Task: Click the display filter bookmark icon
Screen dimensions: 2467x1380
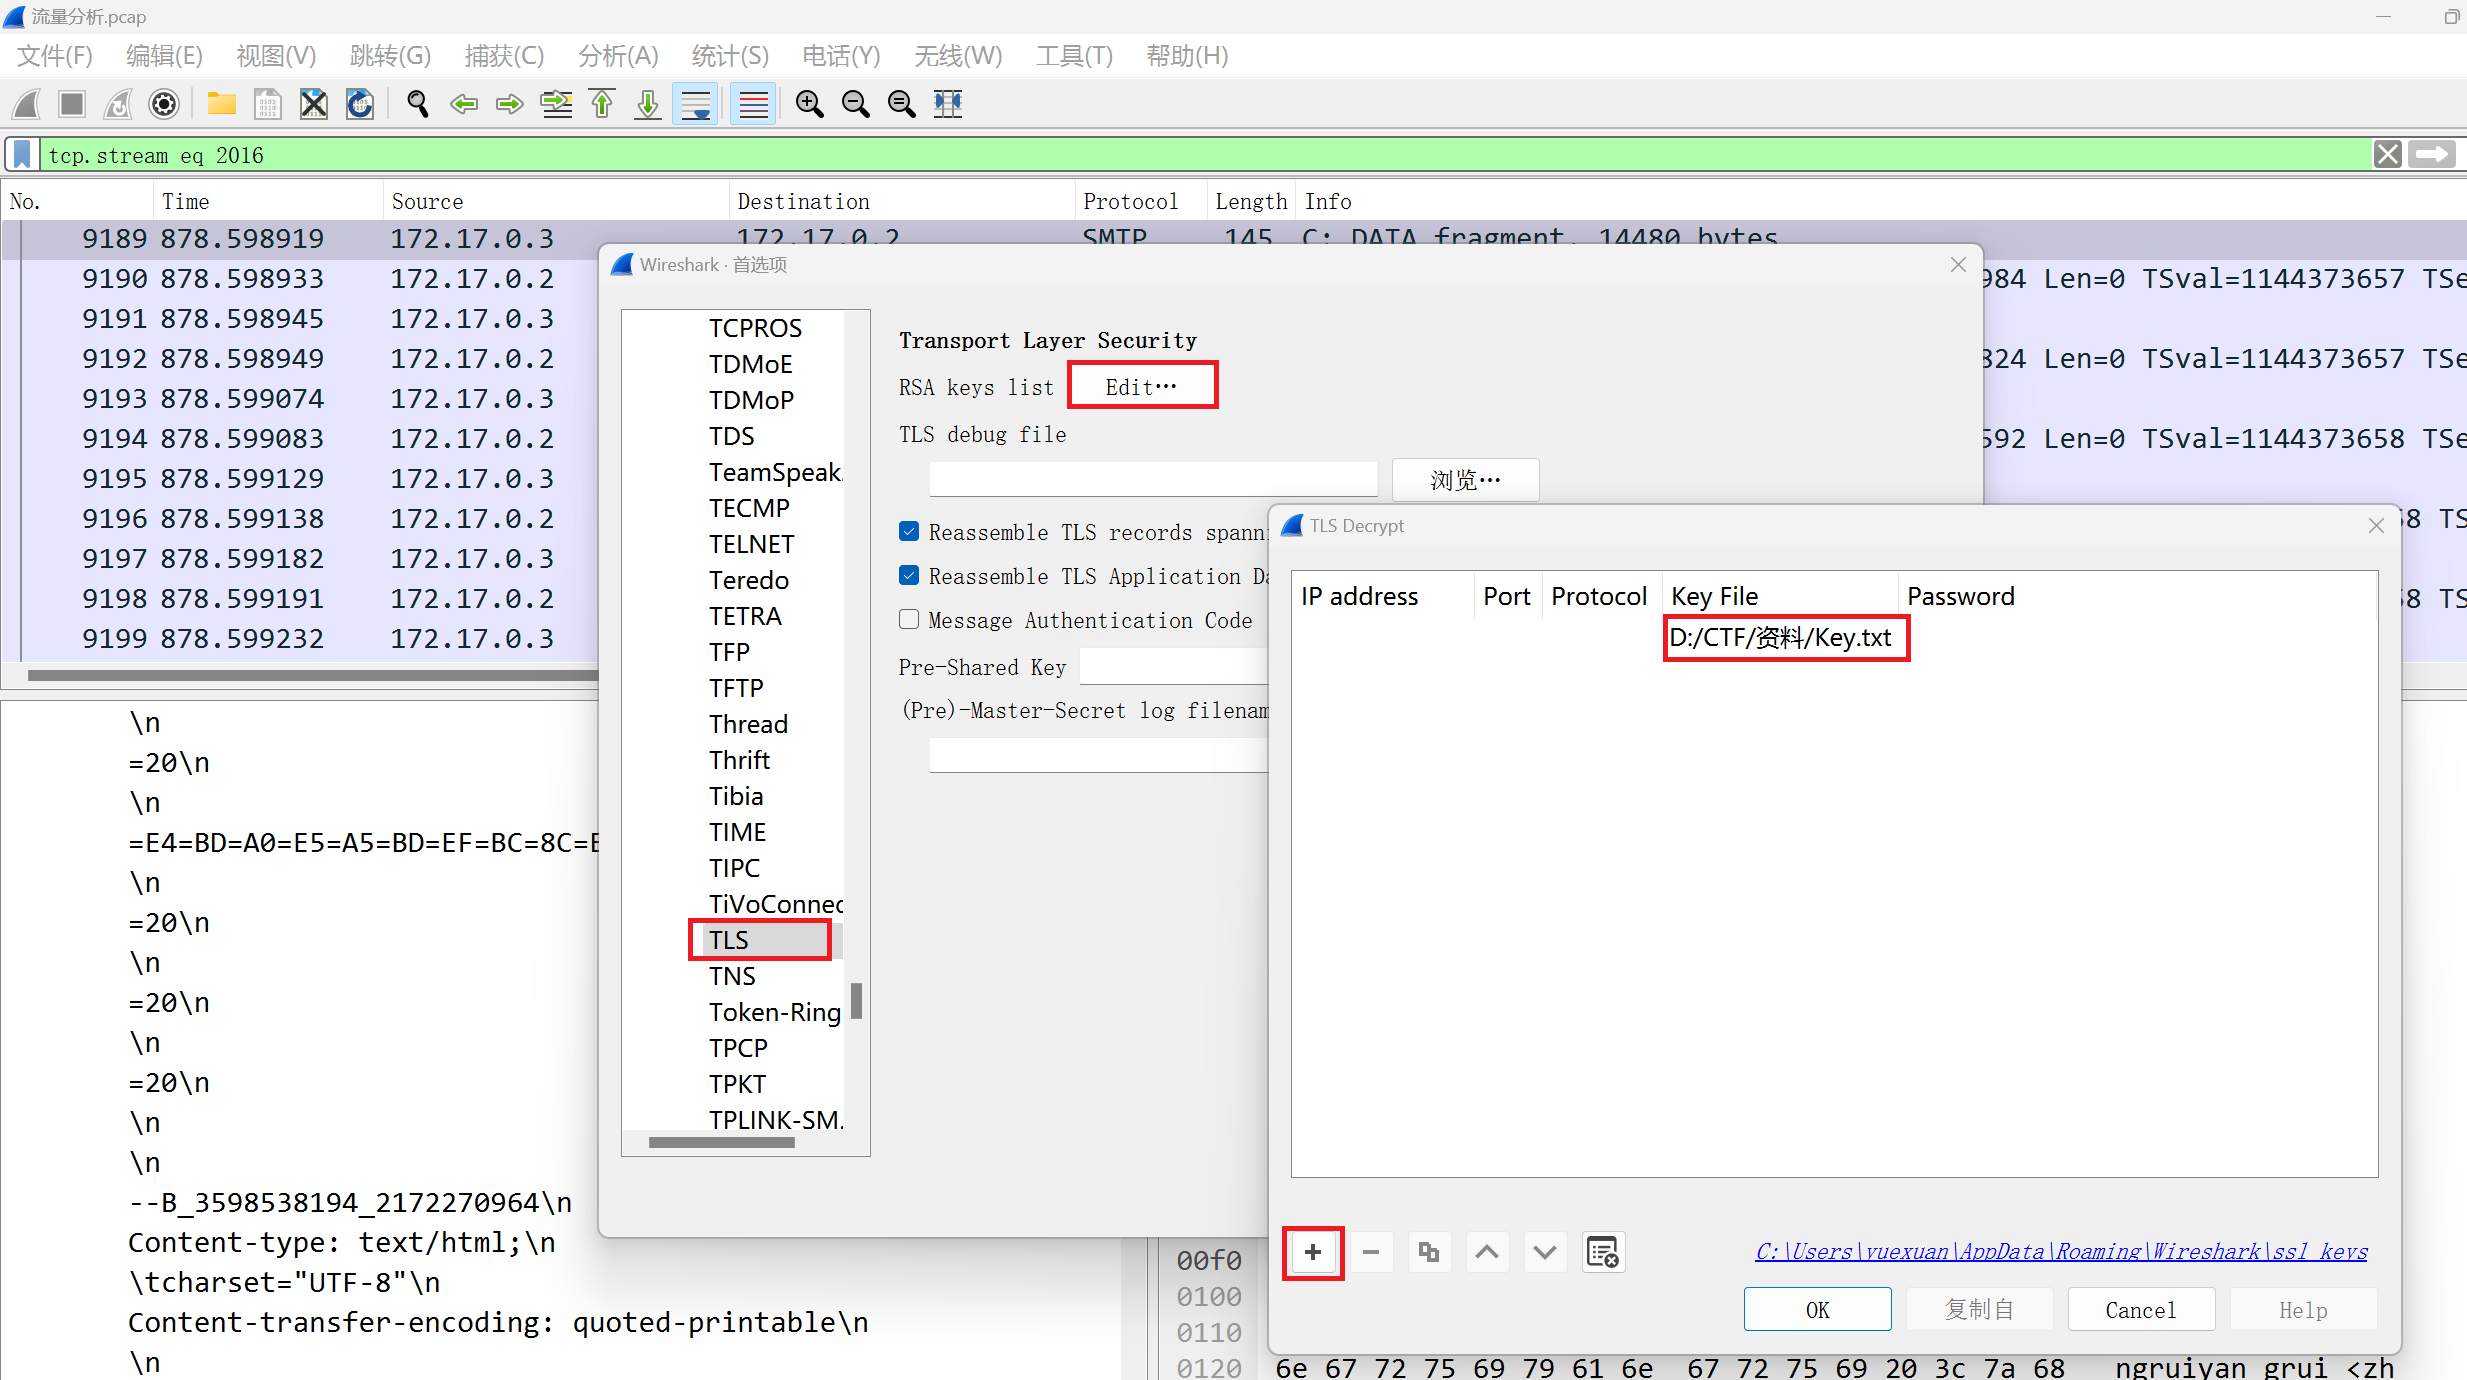Action: 22,155
